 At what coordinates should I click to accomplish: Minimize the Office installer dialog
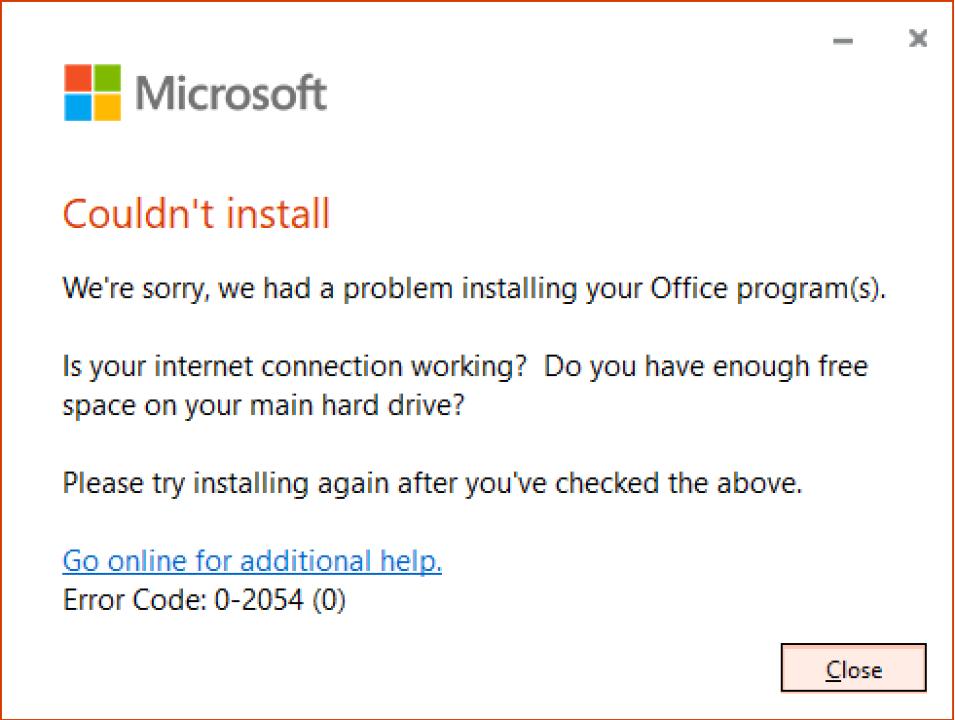[x=843, y=41]
